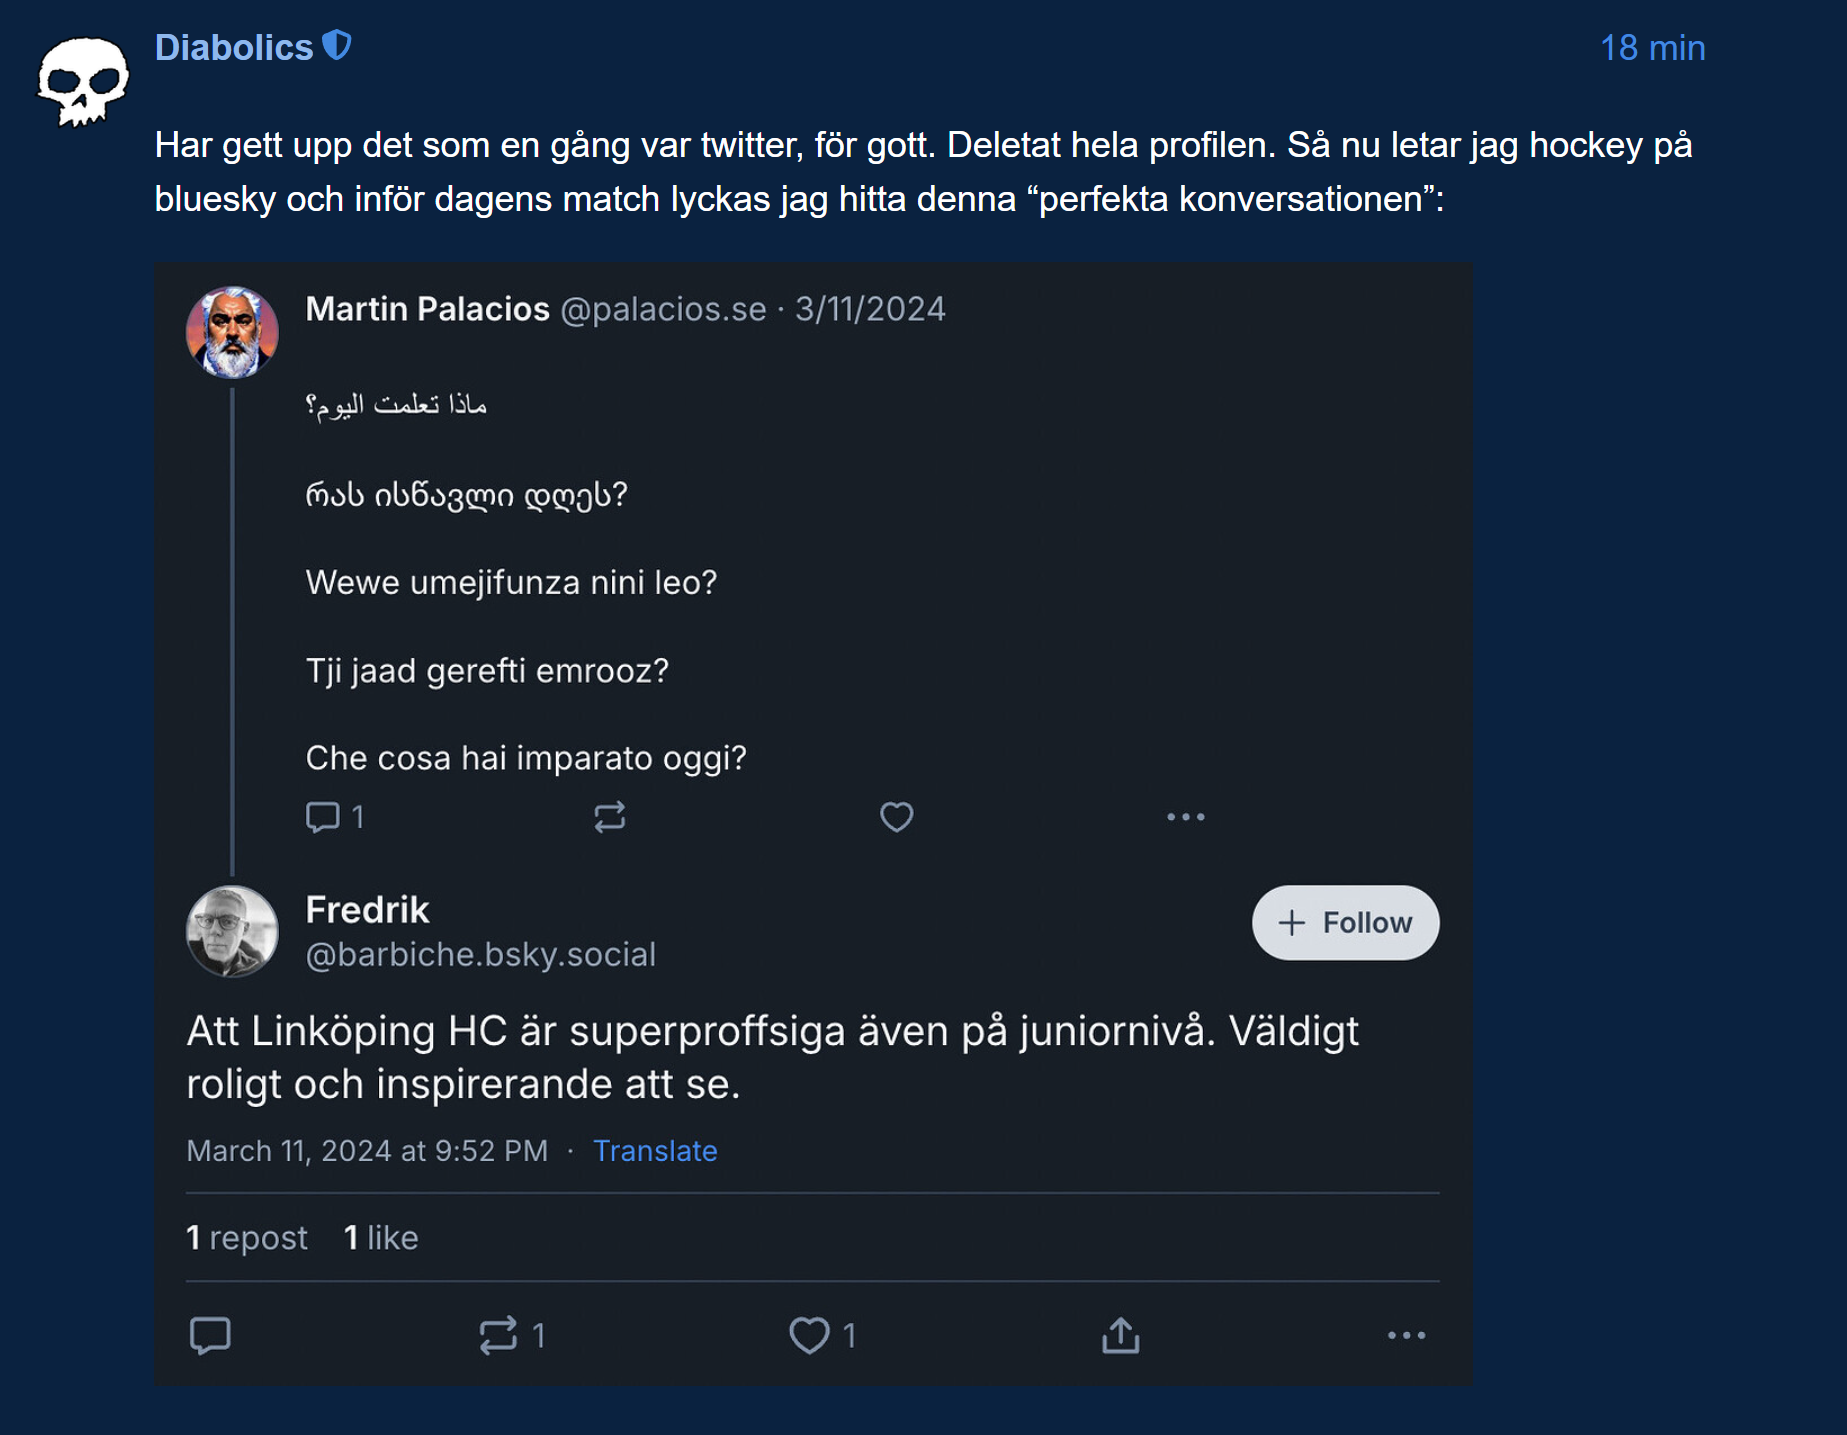Follow Fredrik with the Follow button
The height and width of the screenshot is (1435, 1847).
pos(1345,922)
